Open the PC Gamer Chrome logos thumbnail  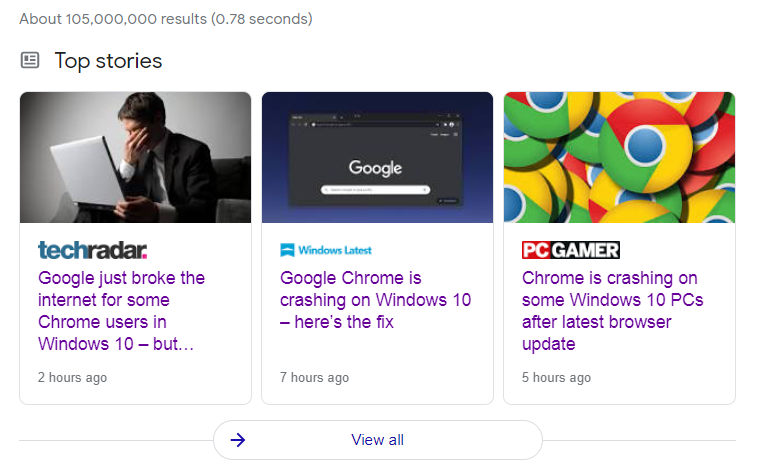point(619,157)
